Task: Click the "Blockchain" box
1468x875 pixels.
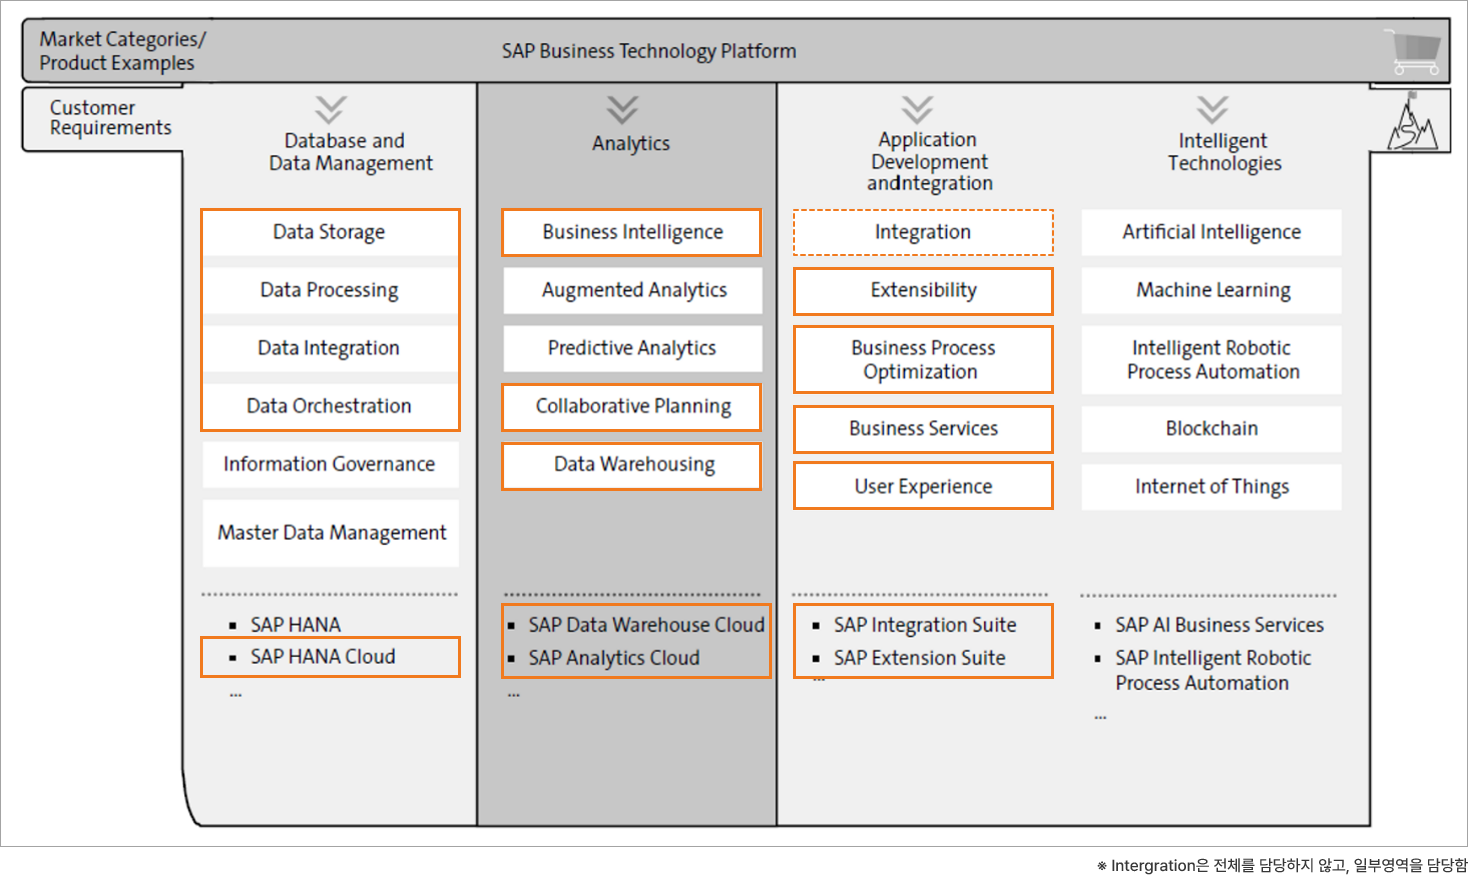Action: coord(1211,429)
